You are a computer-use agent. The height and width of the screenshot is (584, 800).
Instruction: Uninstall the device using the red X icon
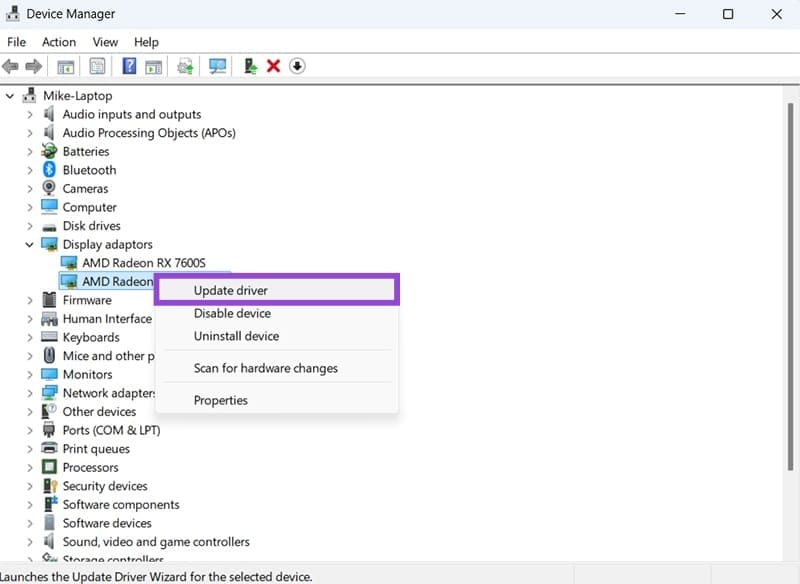coord(274,66)
